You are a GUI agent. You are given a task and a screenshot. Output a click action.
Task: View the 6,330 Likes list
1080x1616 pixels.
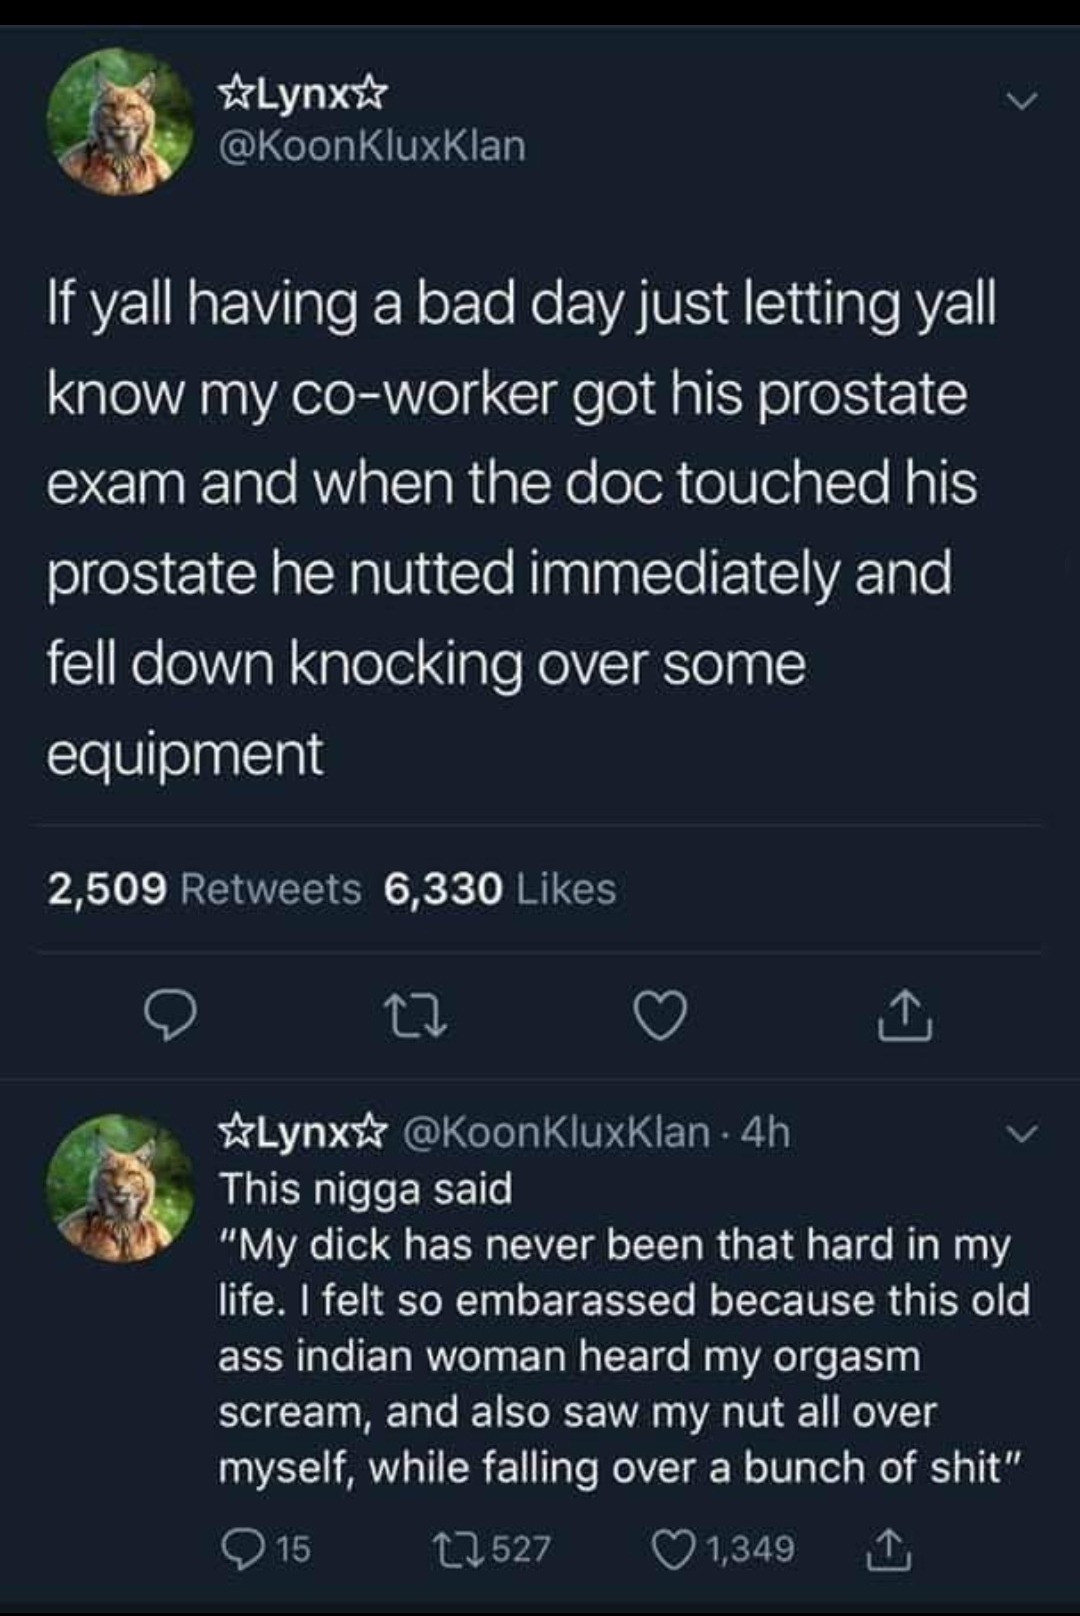500,889
